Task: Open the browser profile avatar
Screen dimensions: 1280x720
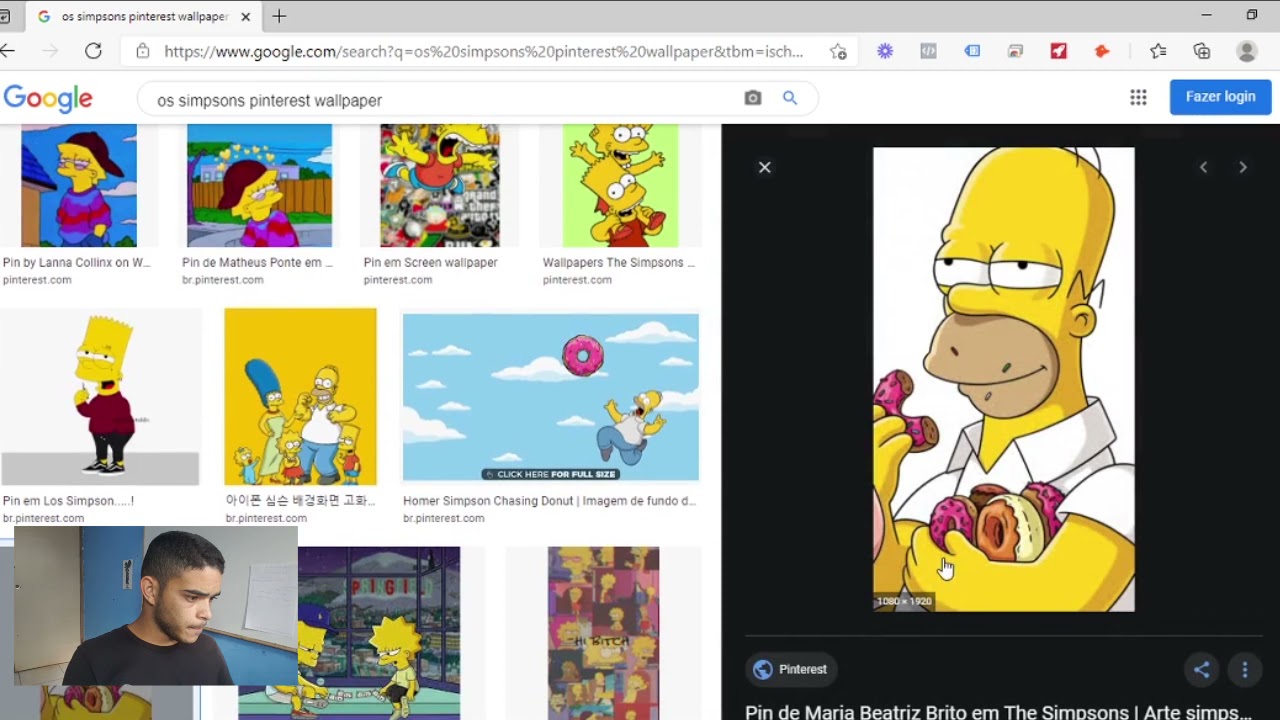Action: (1246, 51)
